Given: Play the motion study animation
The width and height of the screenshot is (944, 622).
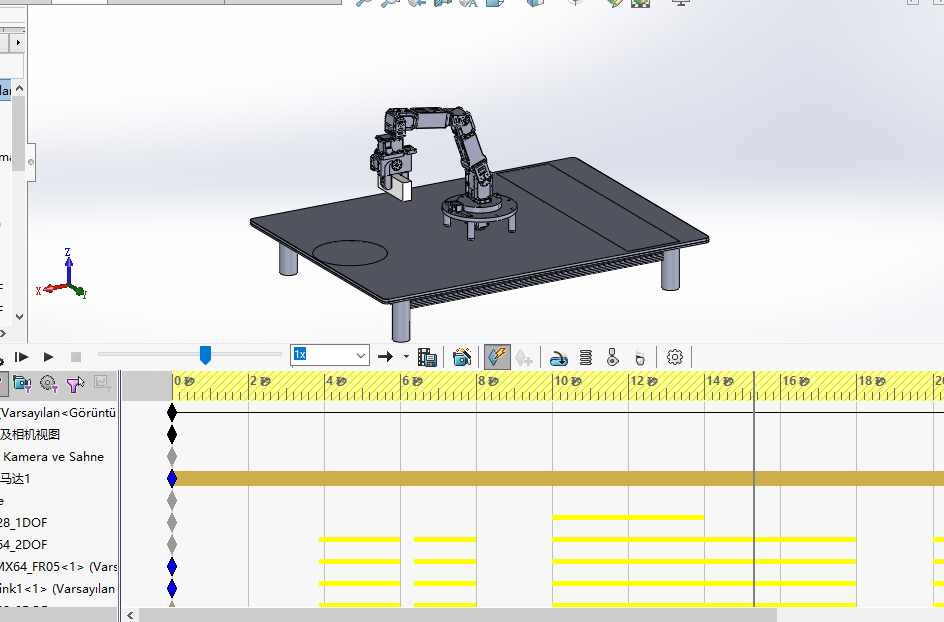Looking at the screenshot, I should 49,357.
